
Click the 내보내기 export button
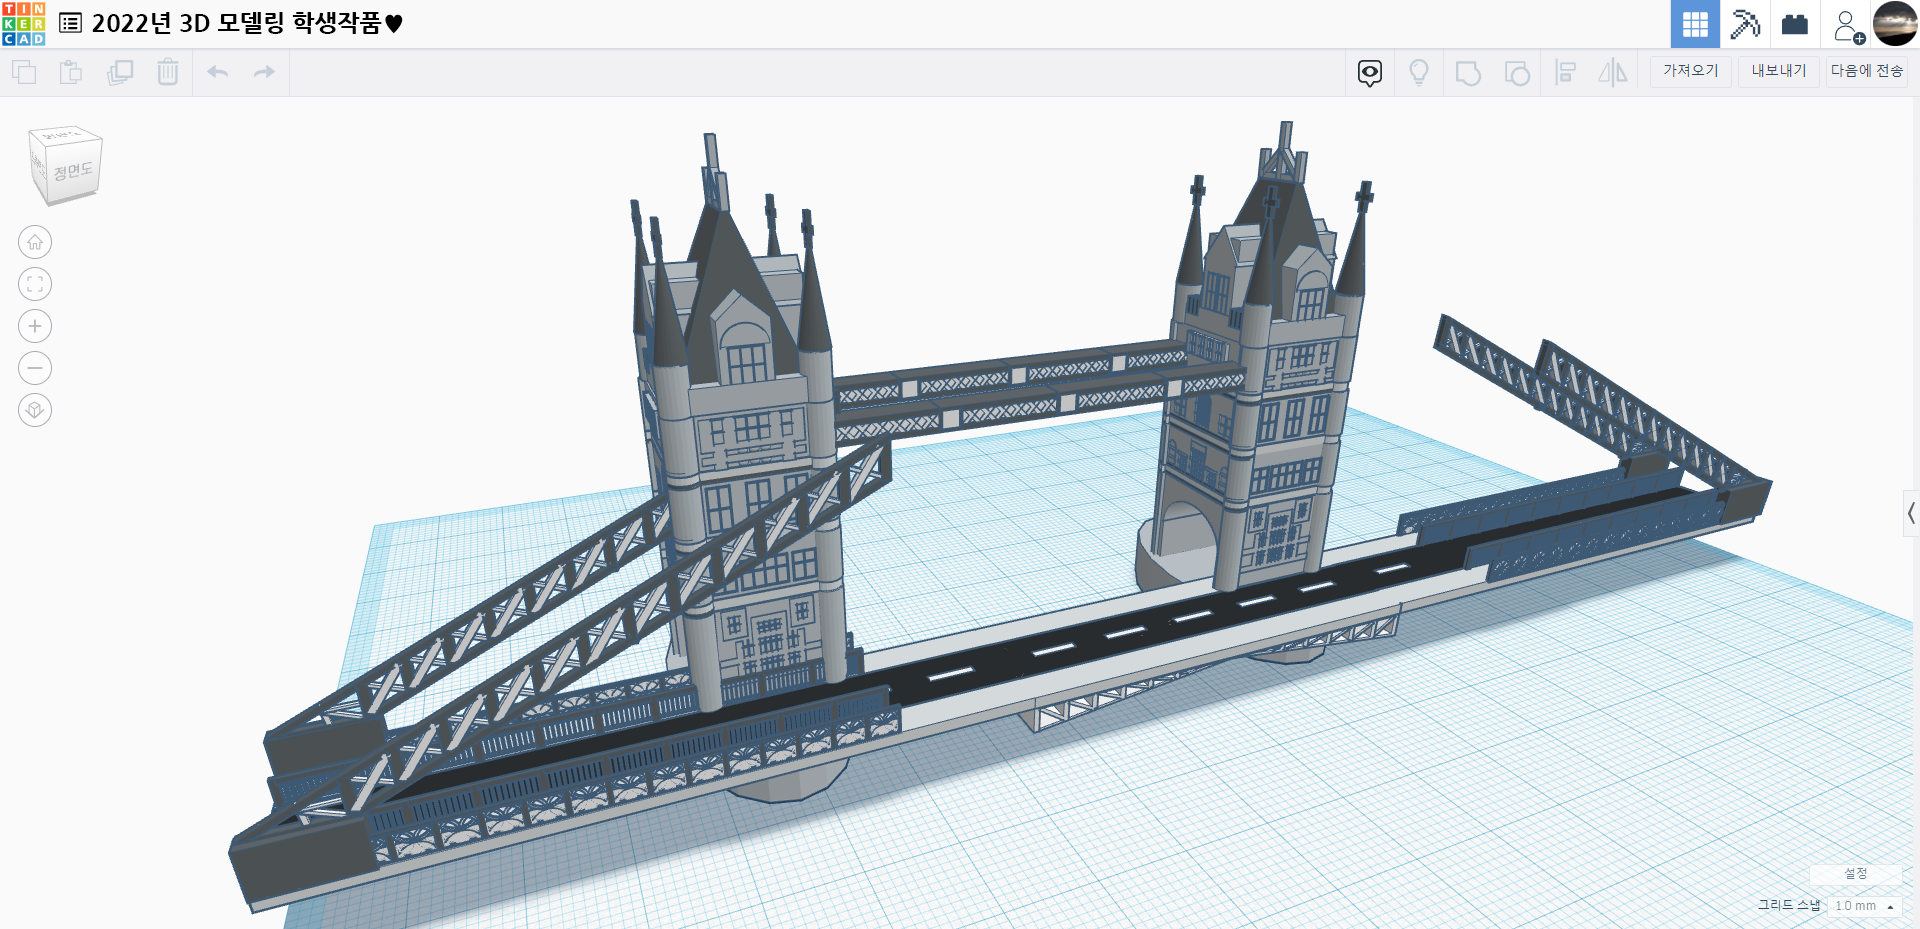coord(1778,71)
